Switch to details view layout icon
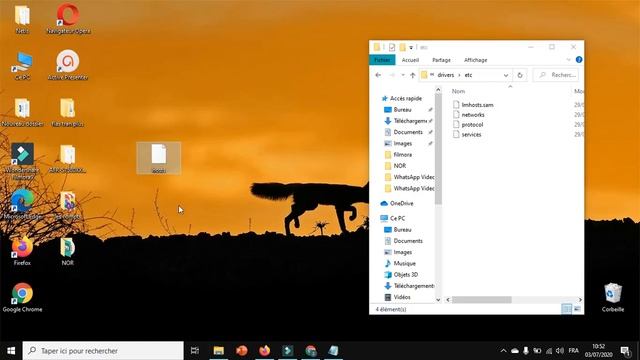 click(x=567, y=309)
